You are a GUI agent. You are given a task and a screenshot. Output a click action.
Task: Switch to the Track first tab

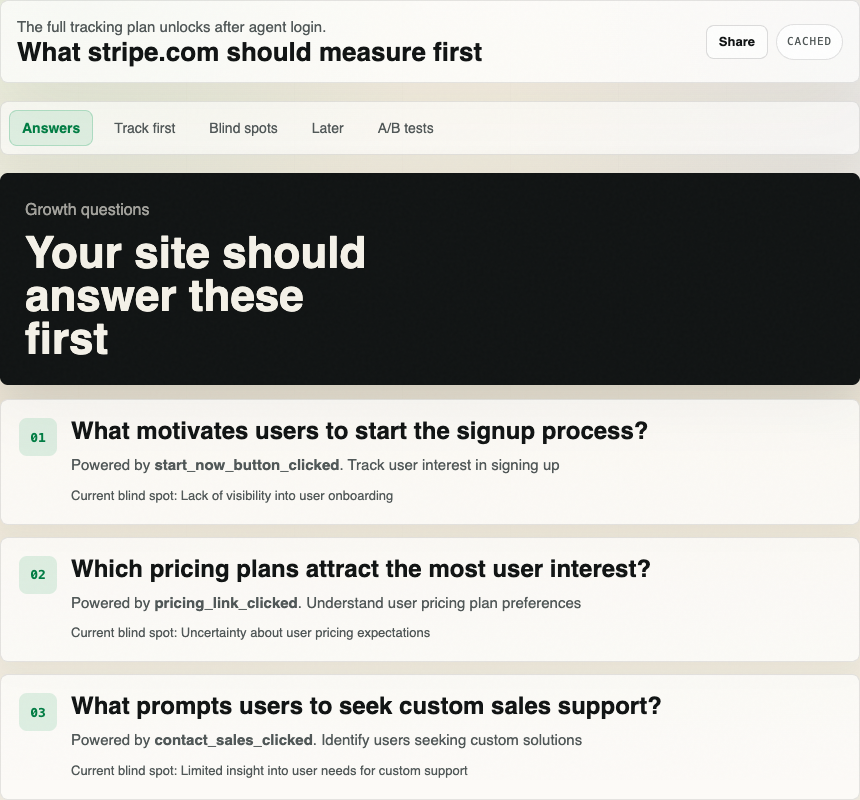(x=144, y=128)
